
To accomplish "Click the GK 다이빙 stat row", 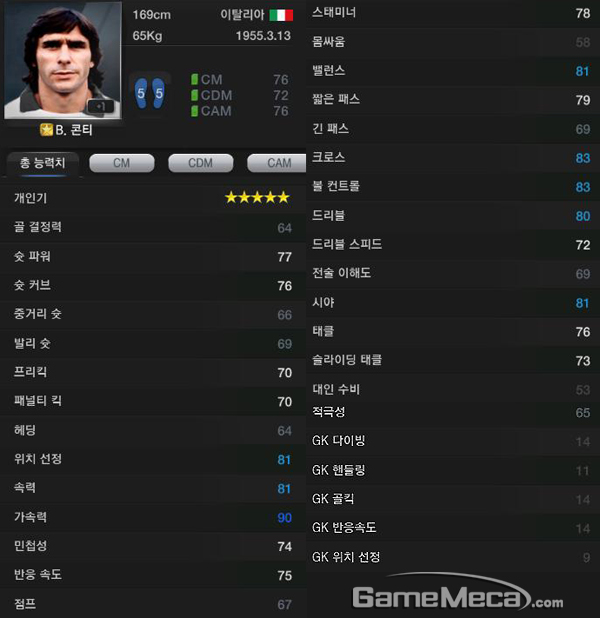I will [x=453, y=441].
